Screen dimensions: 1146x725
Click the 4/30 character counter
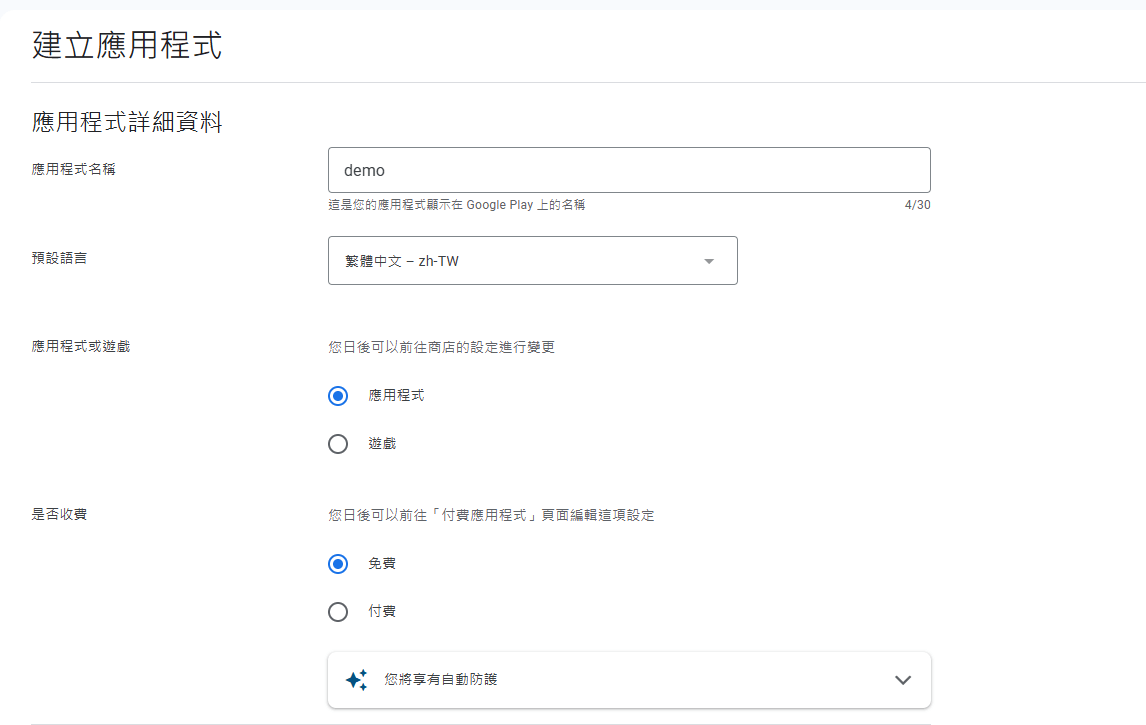pos(917,205)
